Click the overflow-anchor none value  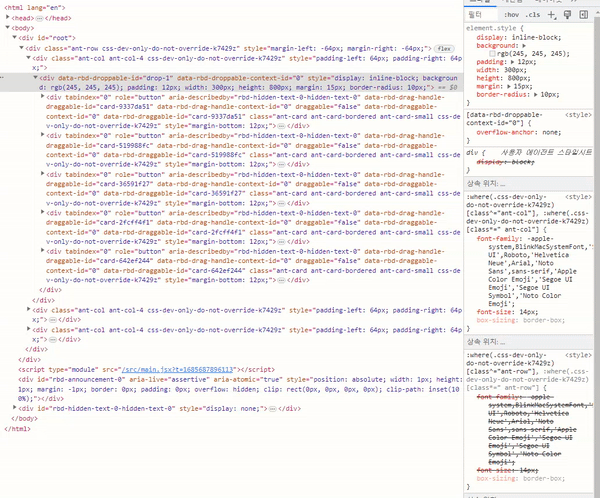point(550,132)
